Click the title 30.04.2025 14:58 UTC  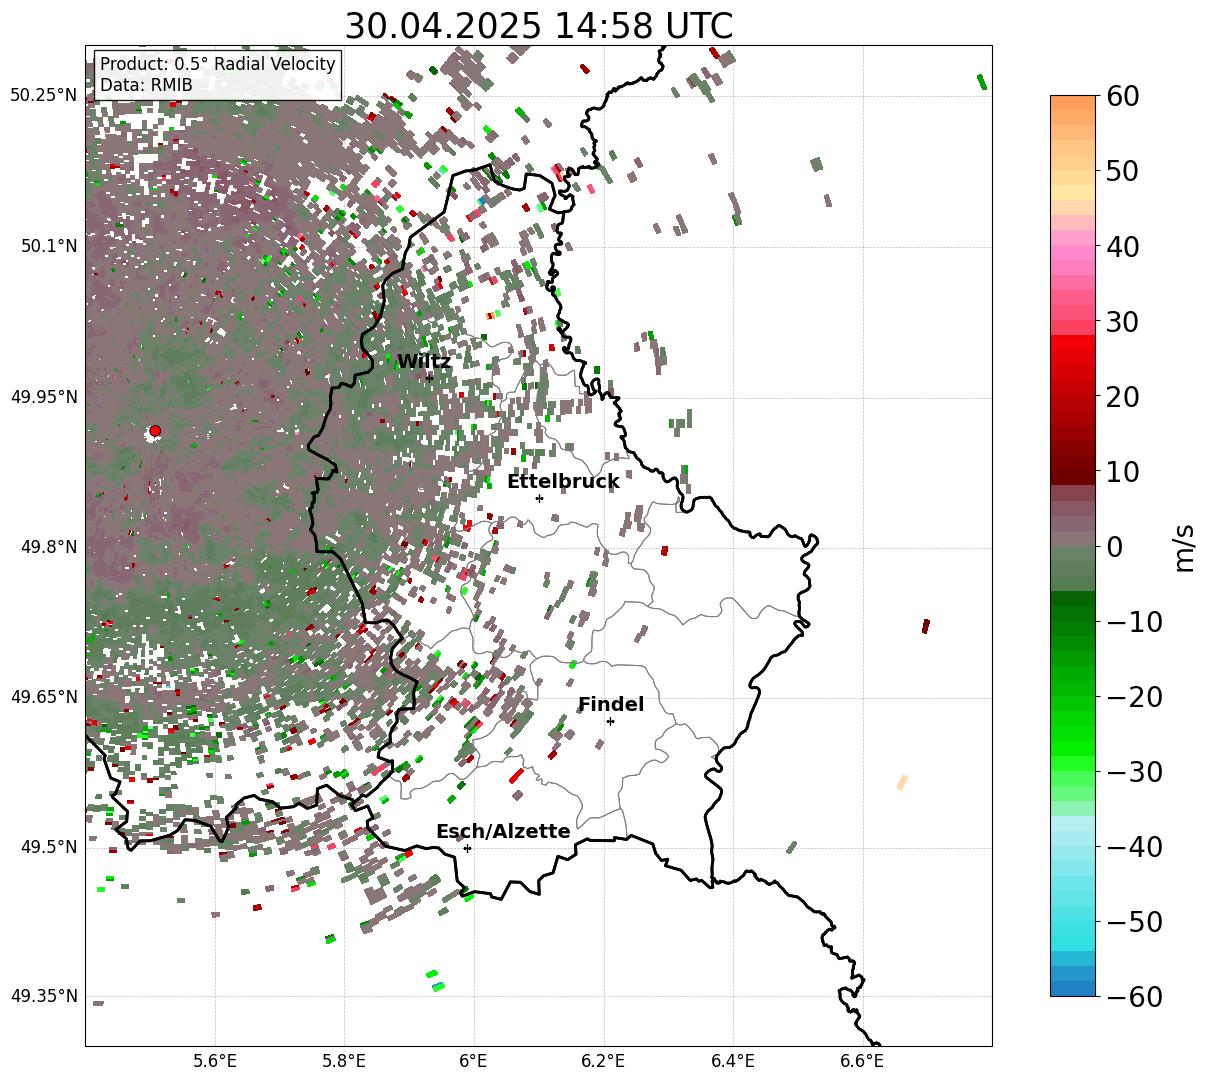(538, 26)
